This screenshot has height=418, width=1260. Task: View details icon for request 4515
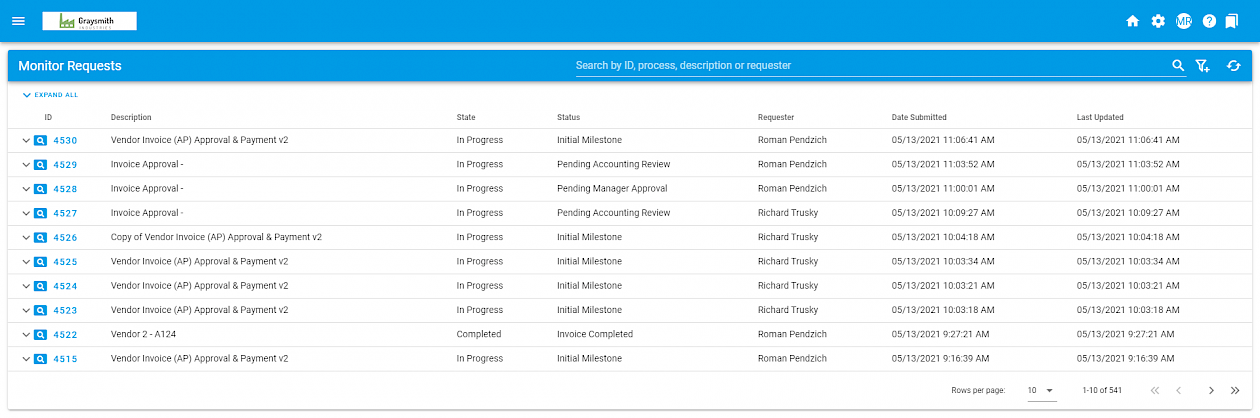pos(41,359)
